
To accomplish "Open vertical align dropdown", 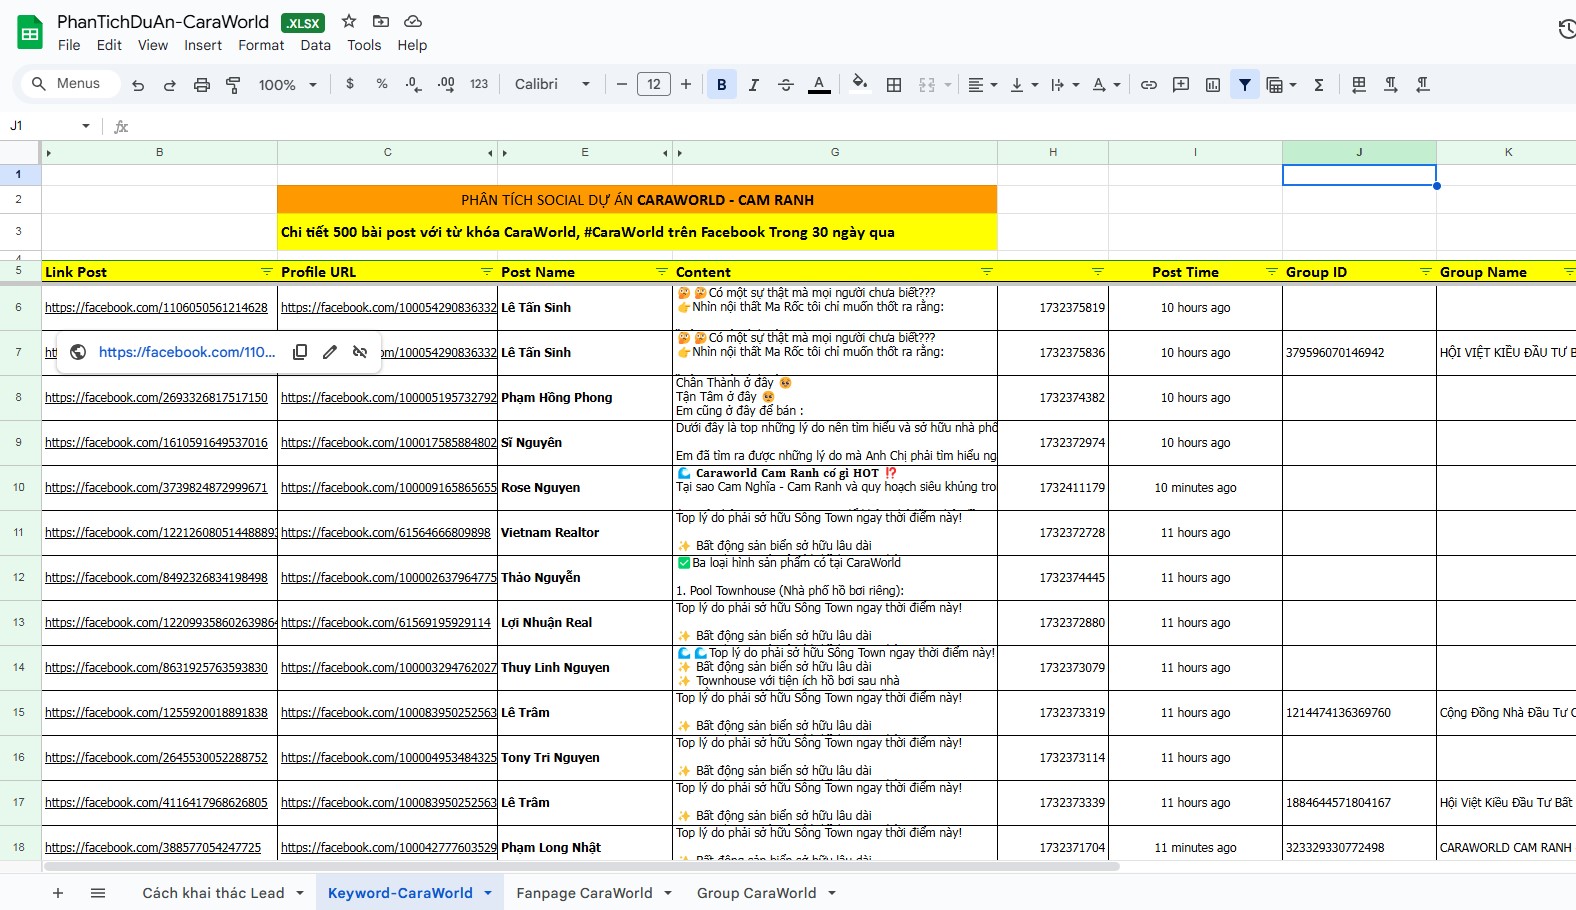I will click(x=1024, y=85).
